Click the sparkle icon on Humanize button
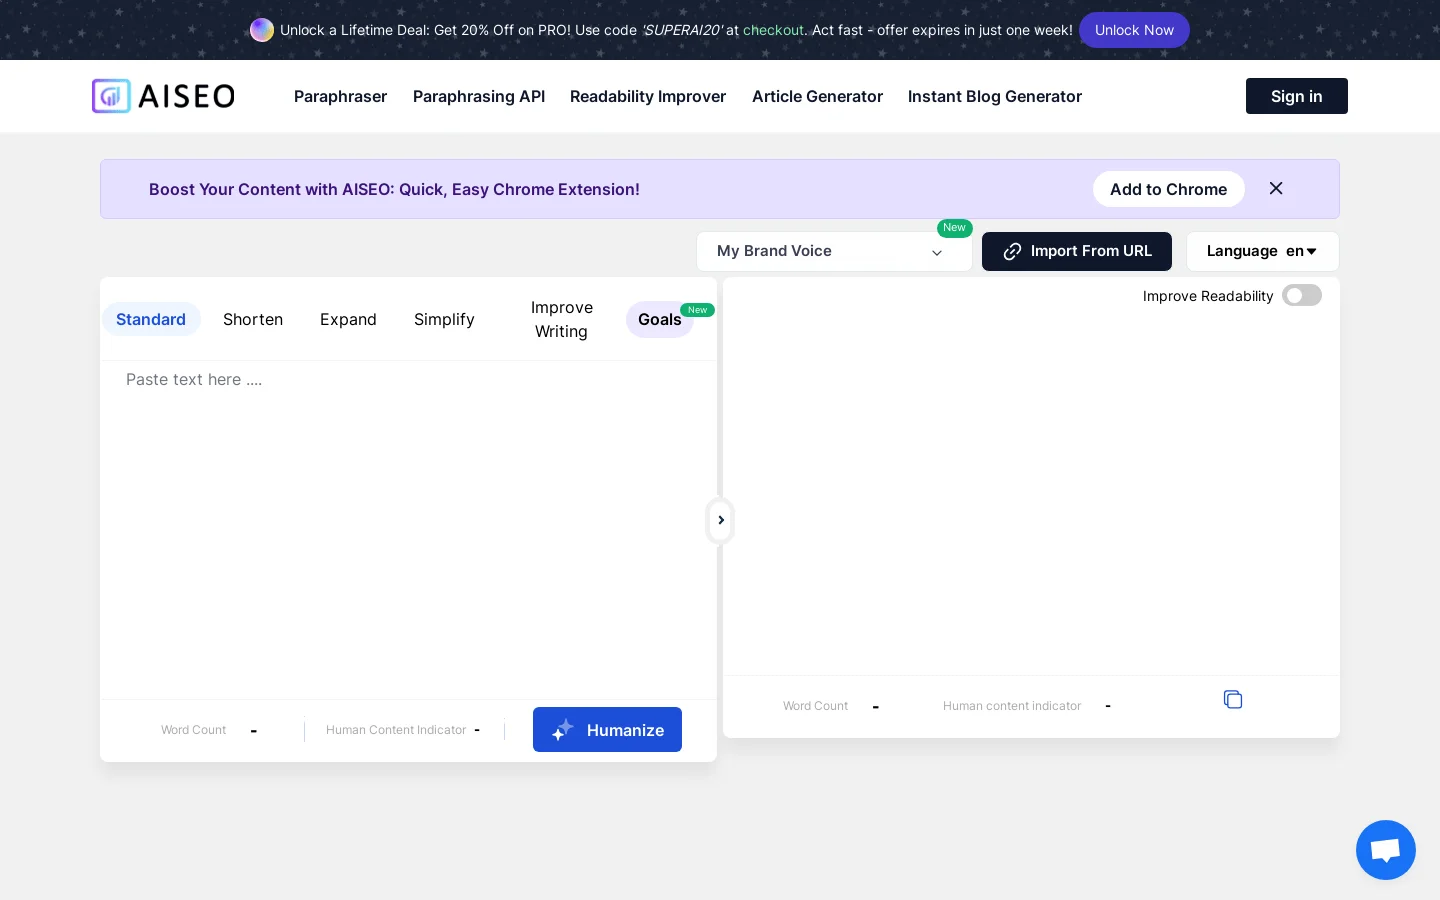The height and width of the screenshot is (900, 1440). point(563,730)
